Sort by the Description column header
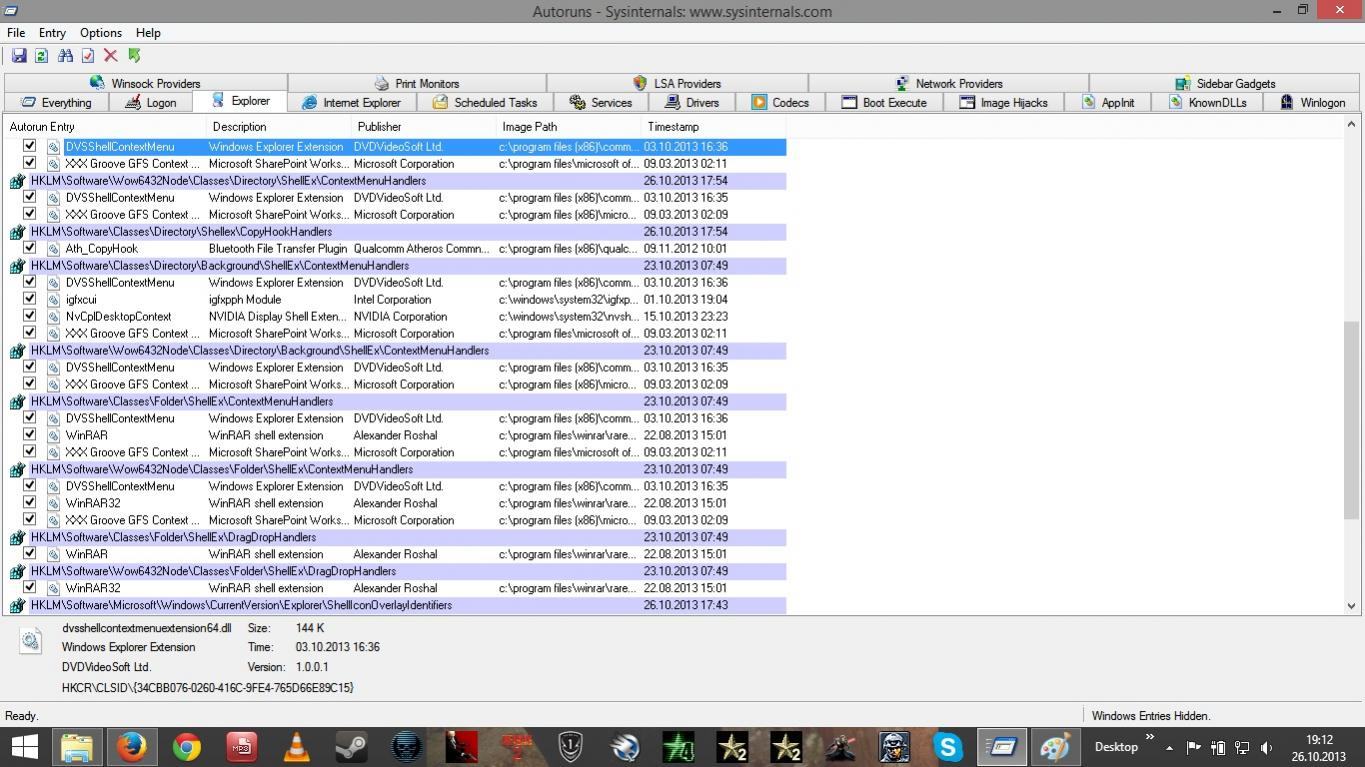1365x767 pixels. [x=278, y=127]
